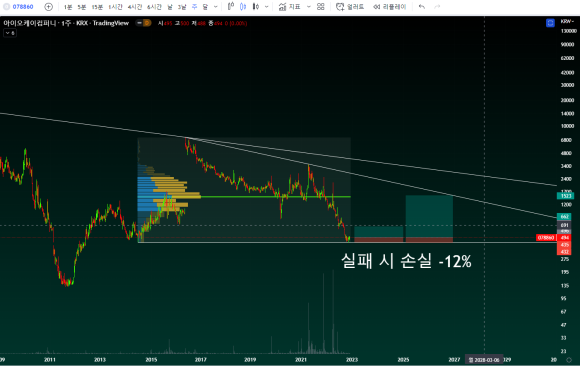Click the red 078860 symbol price tag

(546, 238)
